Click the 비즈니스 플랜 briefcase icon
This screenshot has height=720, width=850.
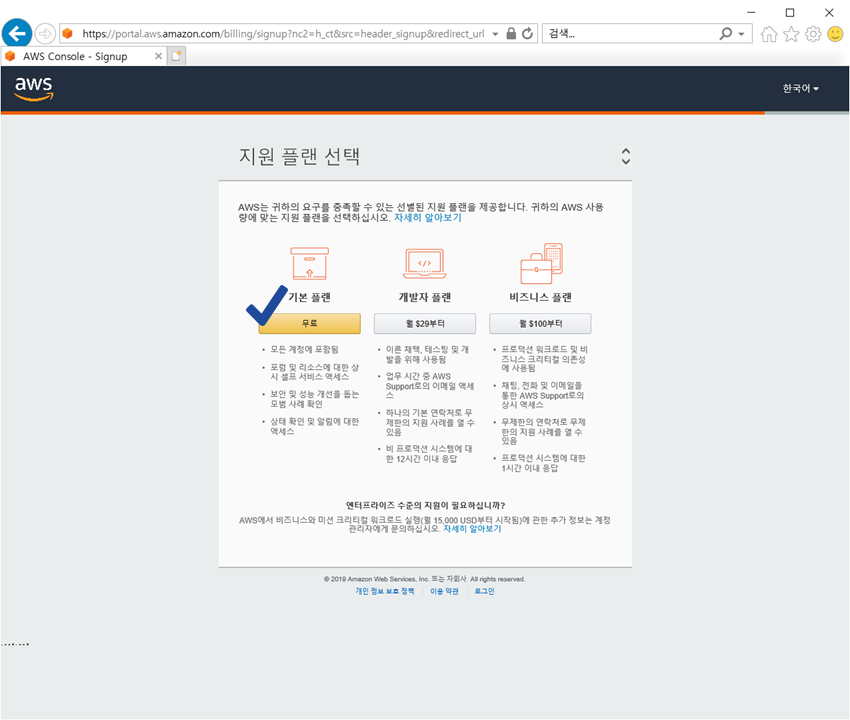(x=541, y=263)
